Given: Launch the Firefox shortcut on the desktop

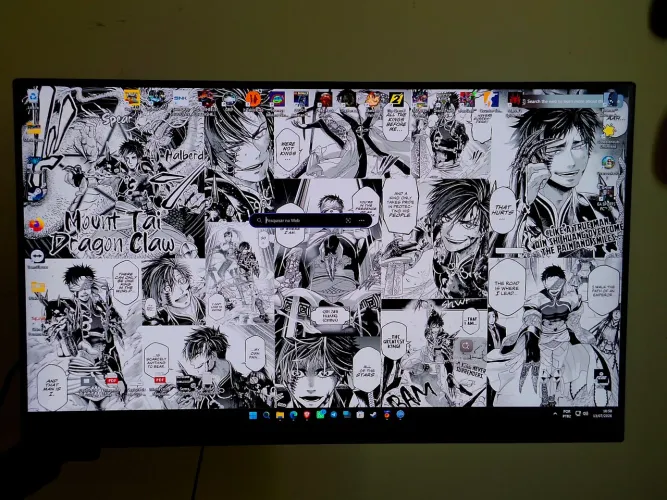Looking at the screenshot, I should [x=37, y=225].
